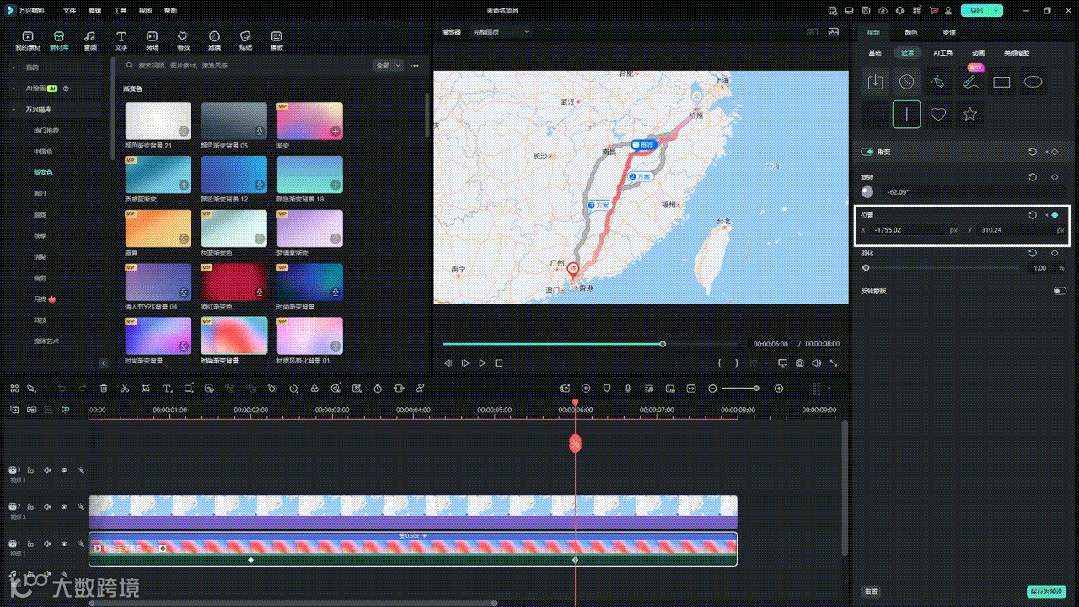Open the Stickers (贴纸) tab

point(245,41)
